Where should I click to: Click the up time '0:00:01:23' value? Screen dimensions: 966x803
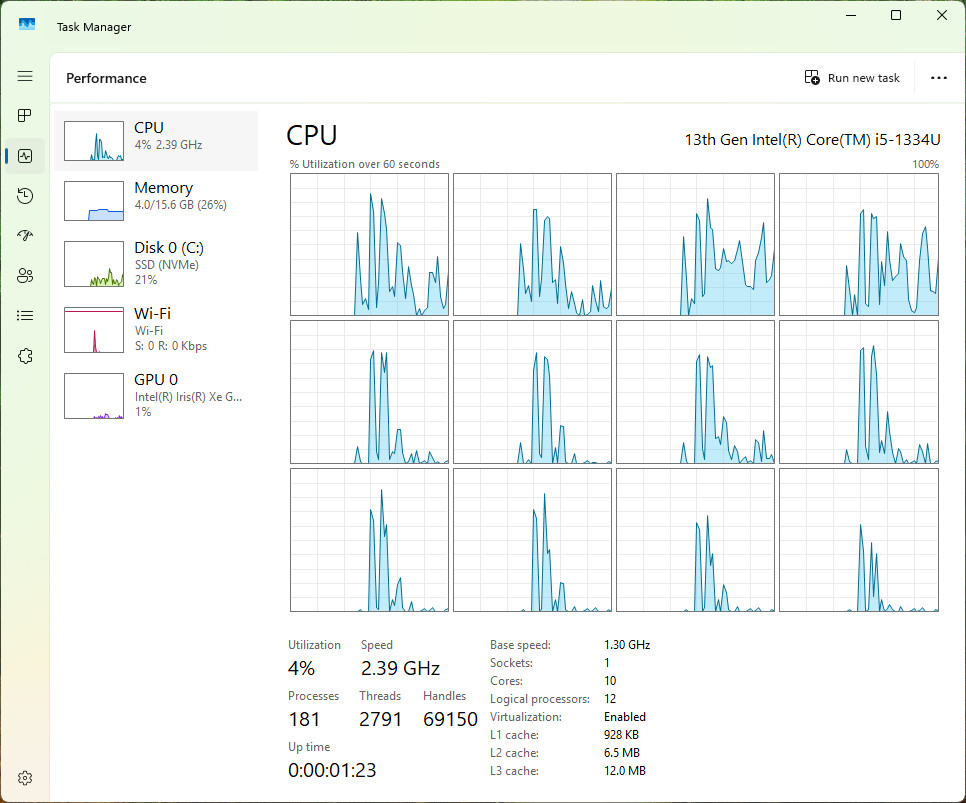click(x=332, y=770)
